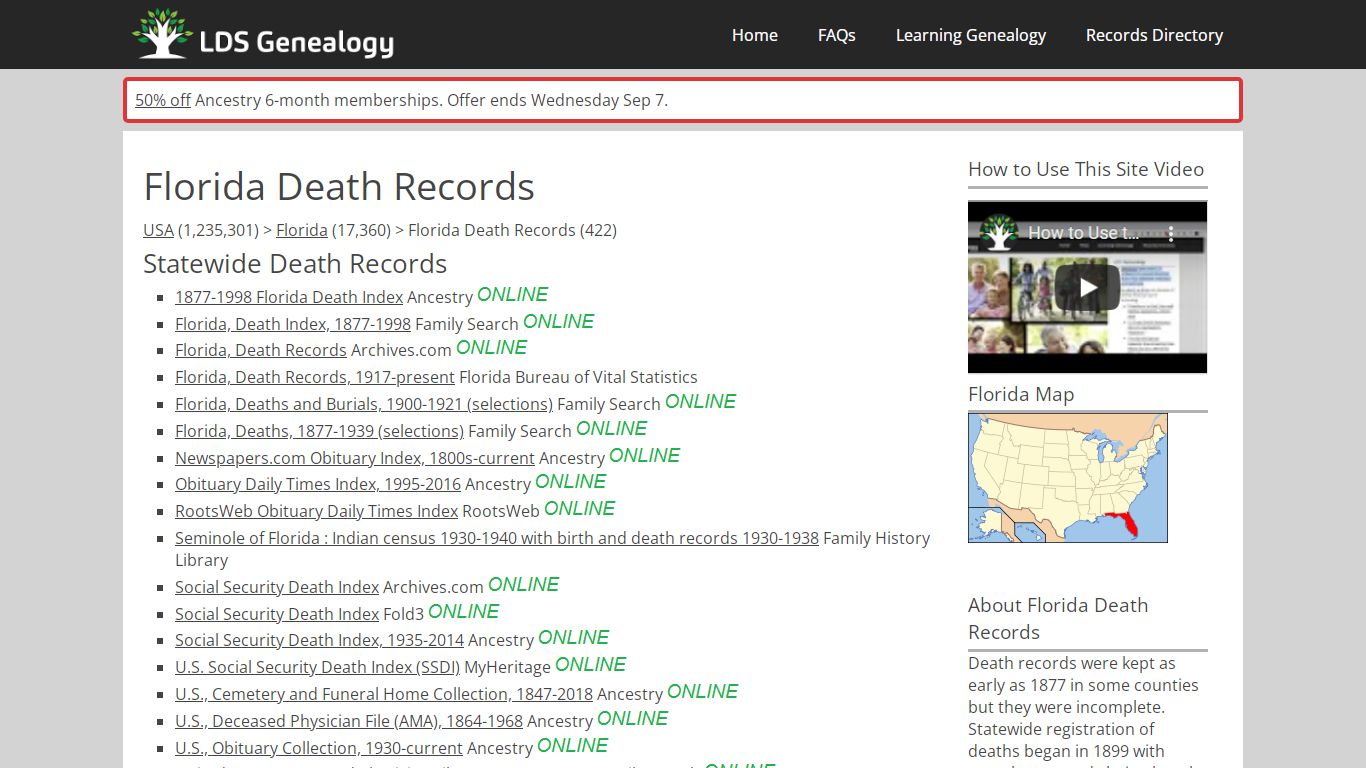The height and width of the screenshot is (768, 1366).
Task: Click the 'Family History Library' source text
Action: pos(552,549)
